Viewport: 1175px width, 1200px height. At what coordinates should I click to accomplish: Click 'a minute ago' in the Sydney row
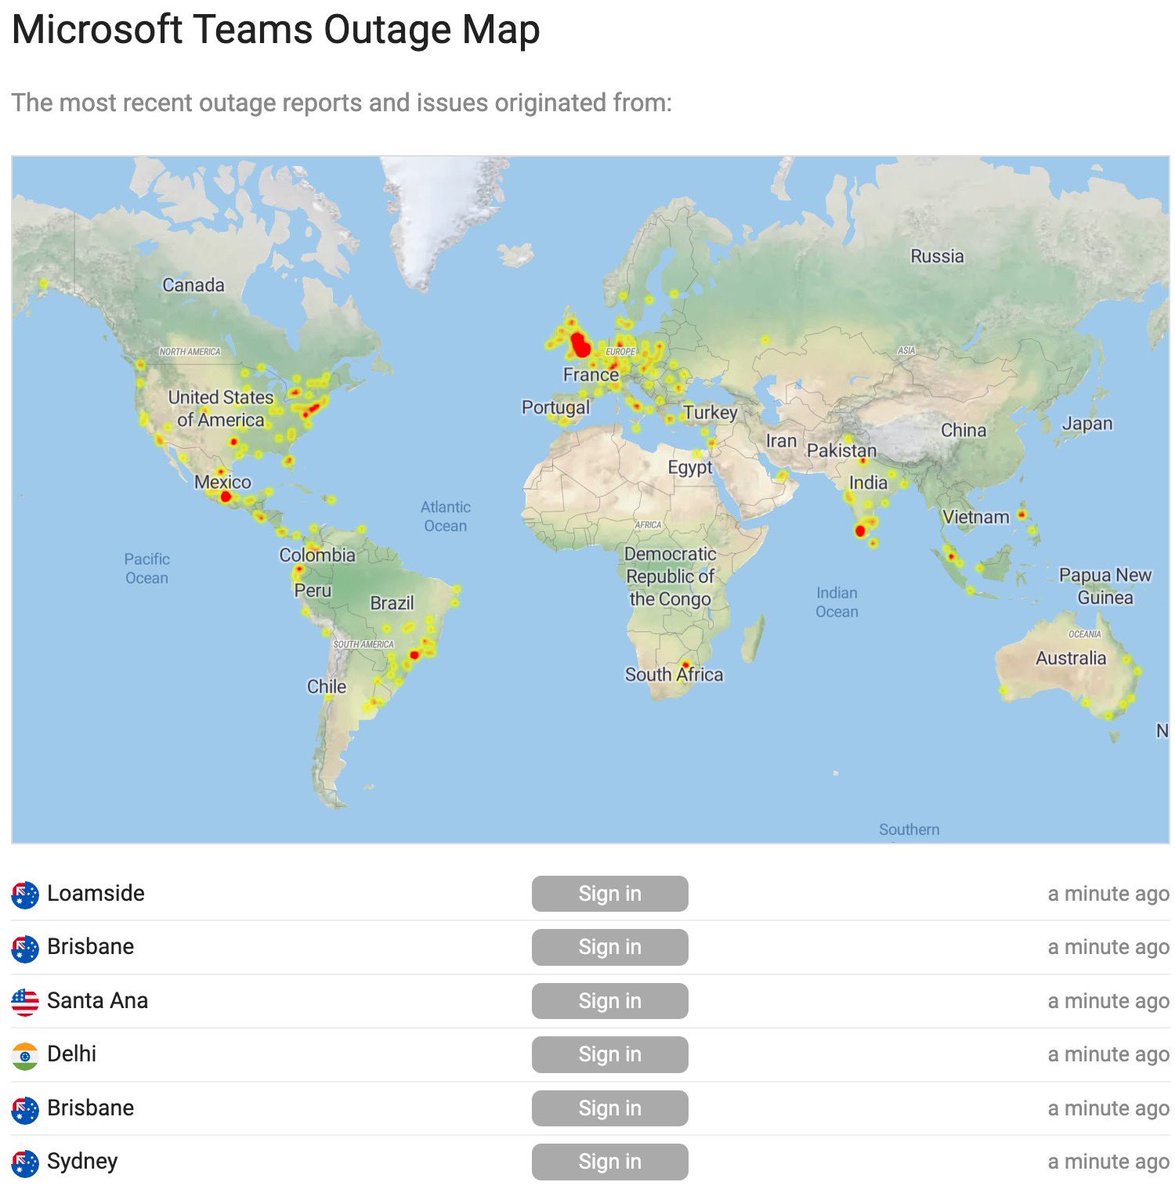1108,1162
